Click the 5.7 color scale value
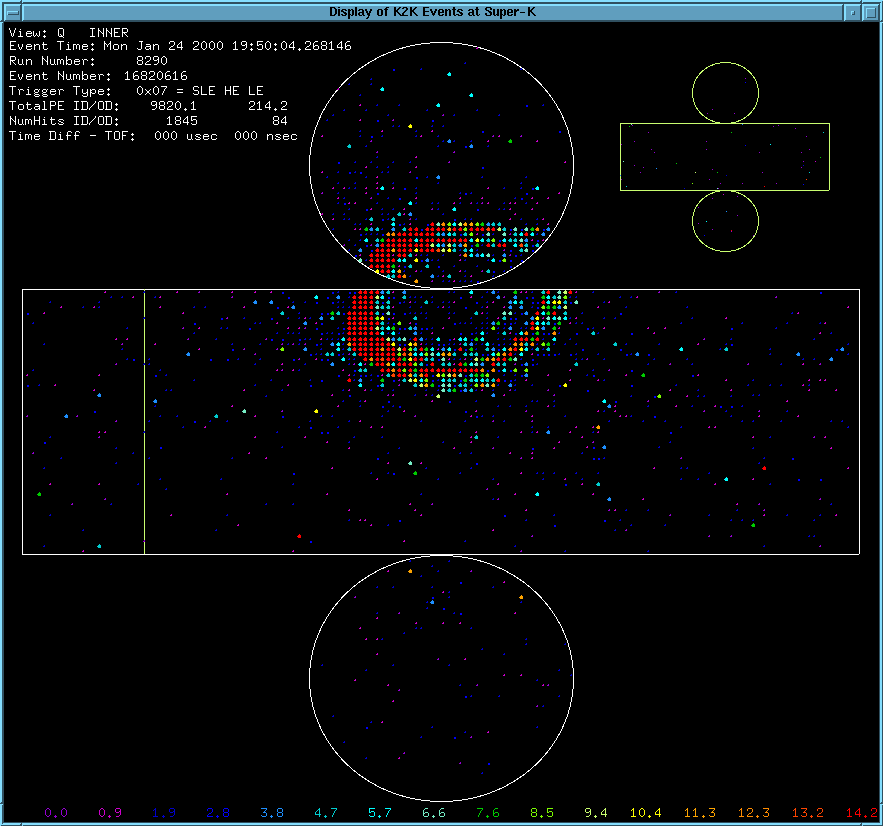The height and width of the screenshot is (826, 883). click(380, 813)
